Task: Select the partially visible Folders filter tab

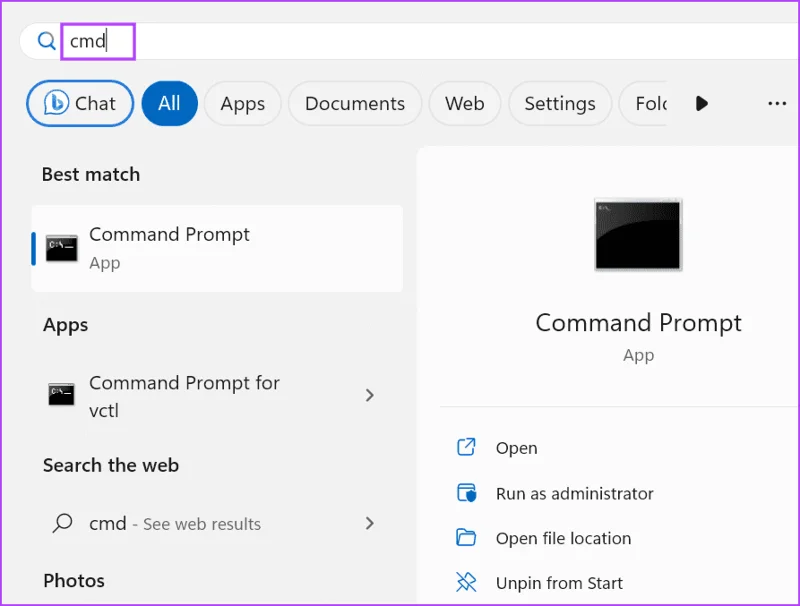Action: tap(643, 104)
